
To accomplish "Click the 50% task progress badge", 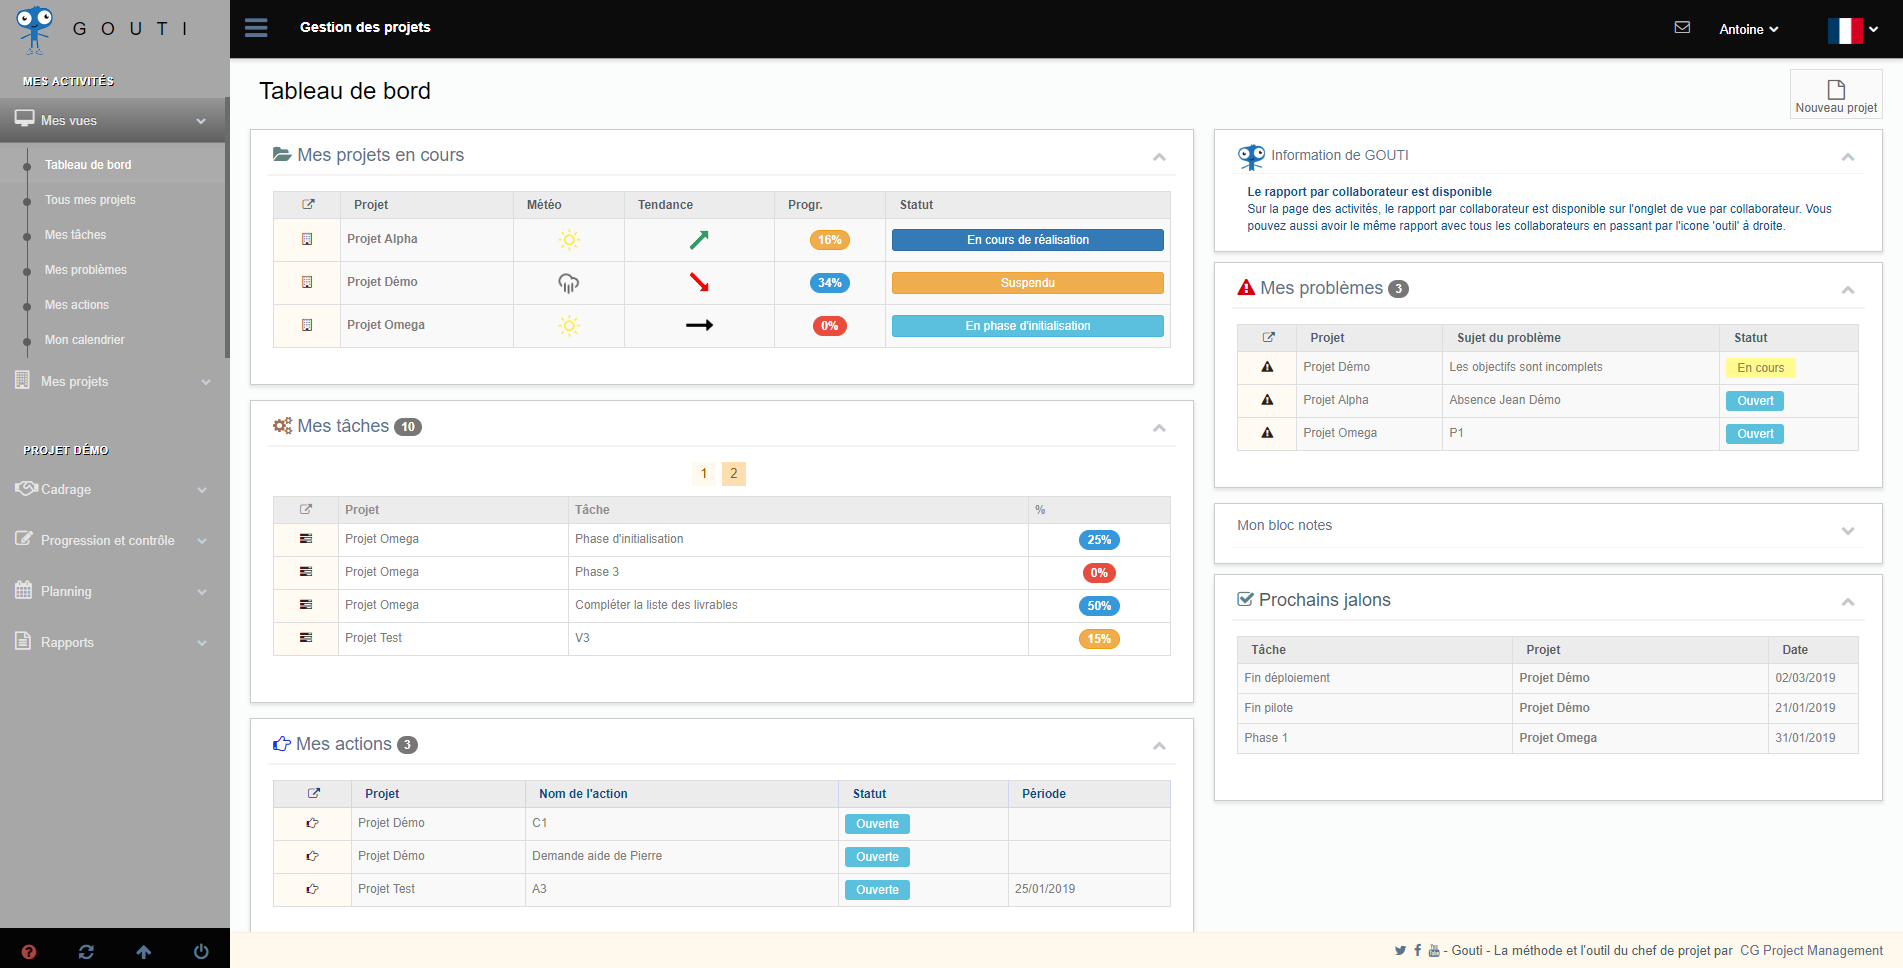I will click(x=1099, y=606).
